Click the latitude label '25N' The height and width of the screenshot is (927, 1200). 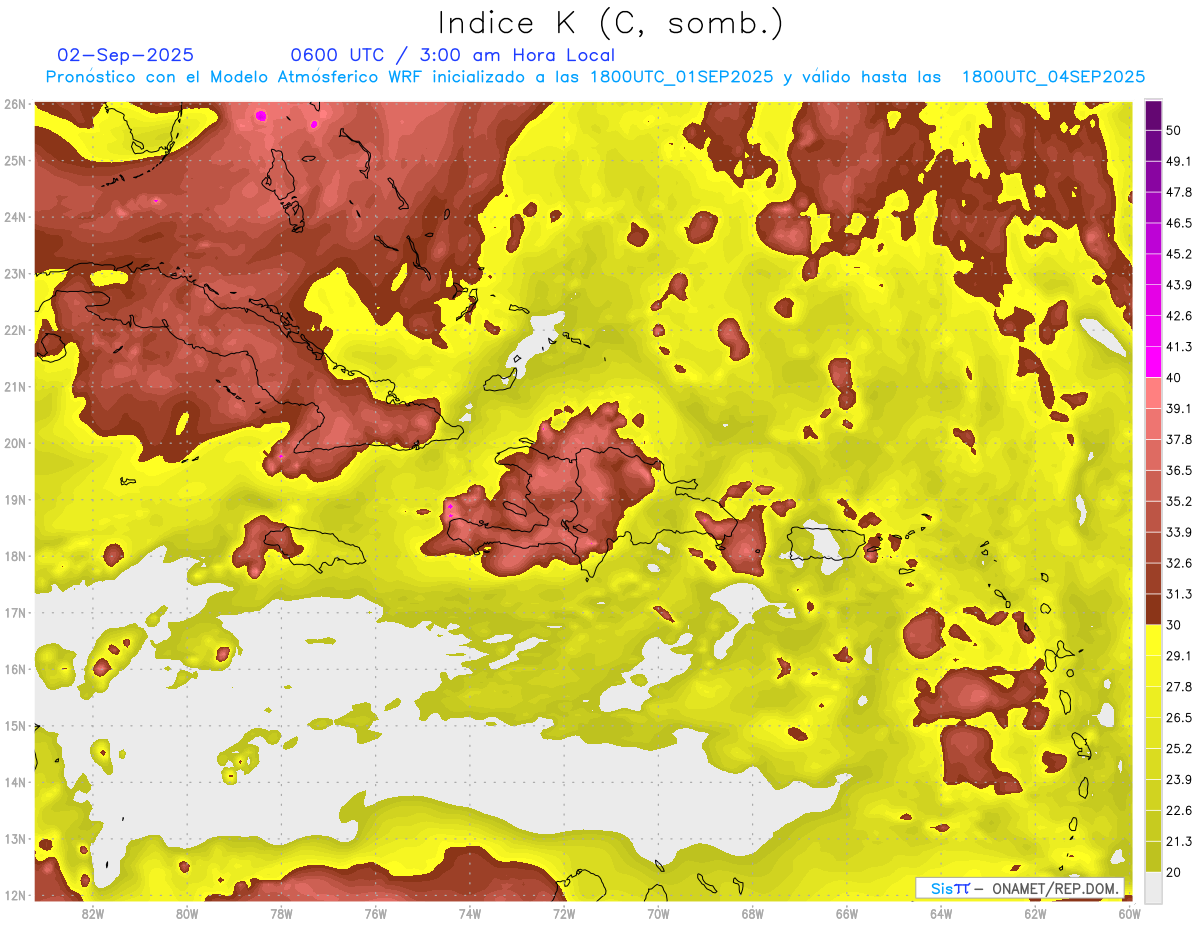tap(15, 160)
